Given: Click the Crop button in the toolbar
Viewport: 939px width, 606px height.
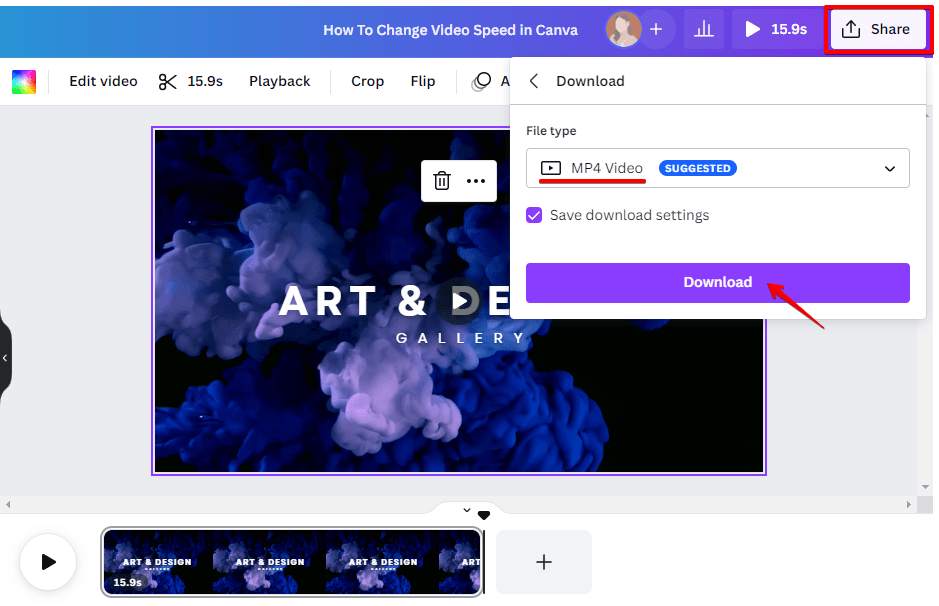Looking at the screenshot, I should click(x=367, y=81).
